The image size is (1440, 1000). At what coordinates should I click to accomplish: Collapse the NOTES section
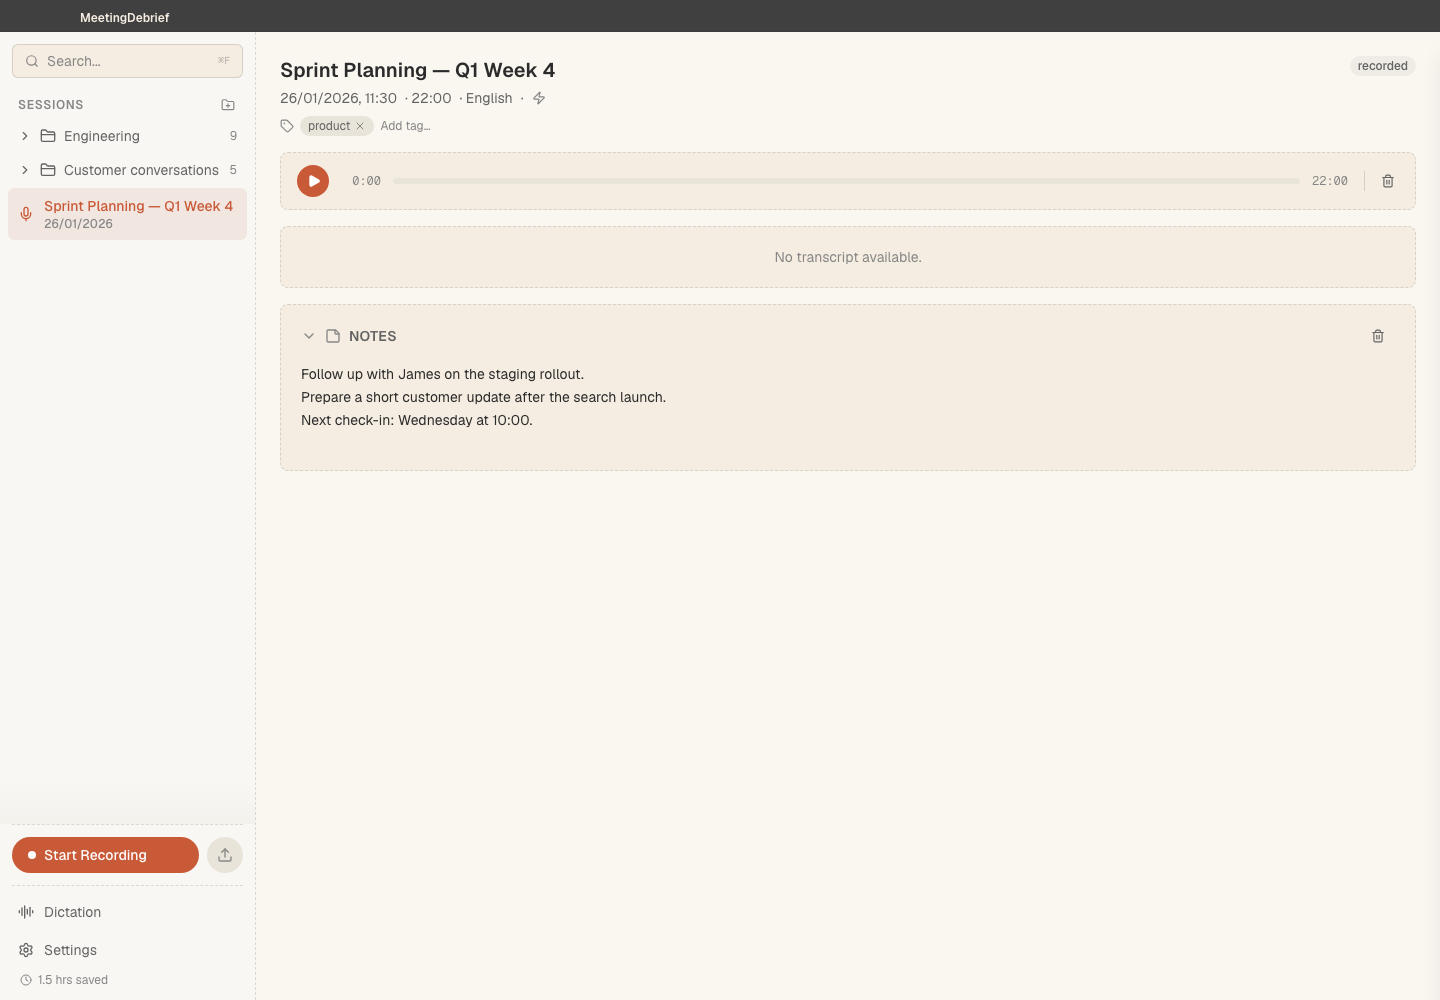[x=309, y=336]
